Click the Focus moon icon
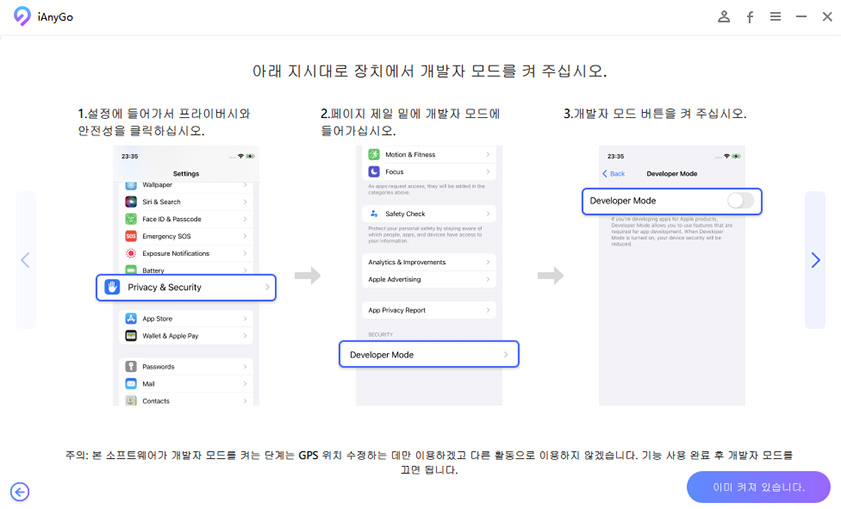This screenshot has height=509, width=841. coord(374,172)
